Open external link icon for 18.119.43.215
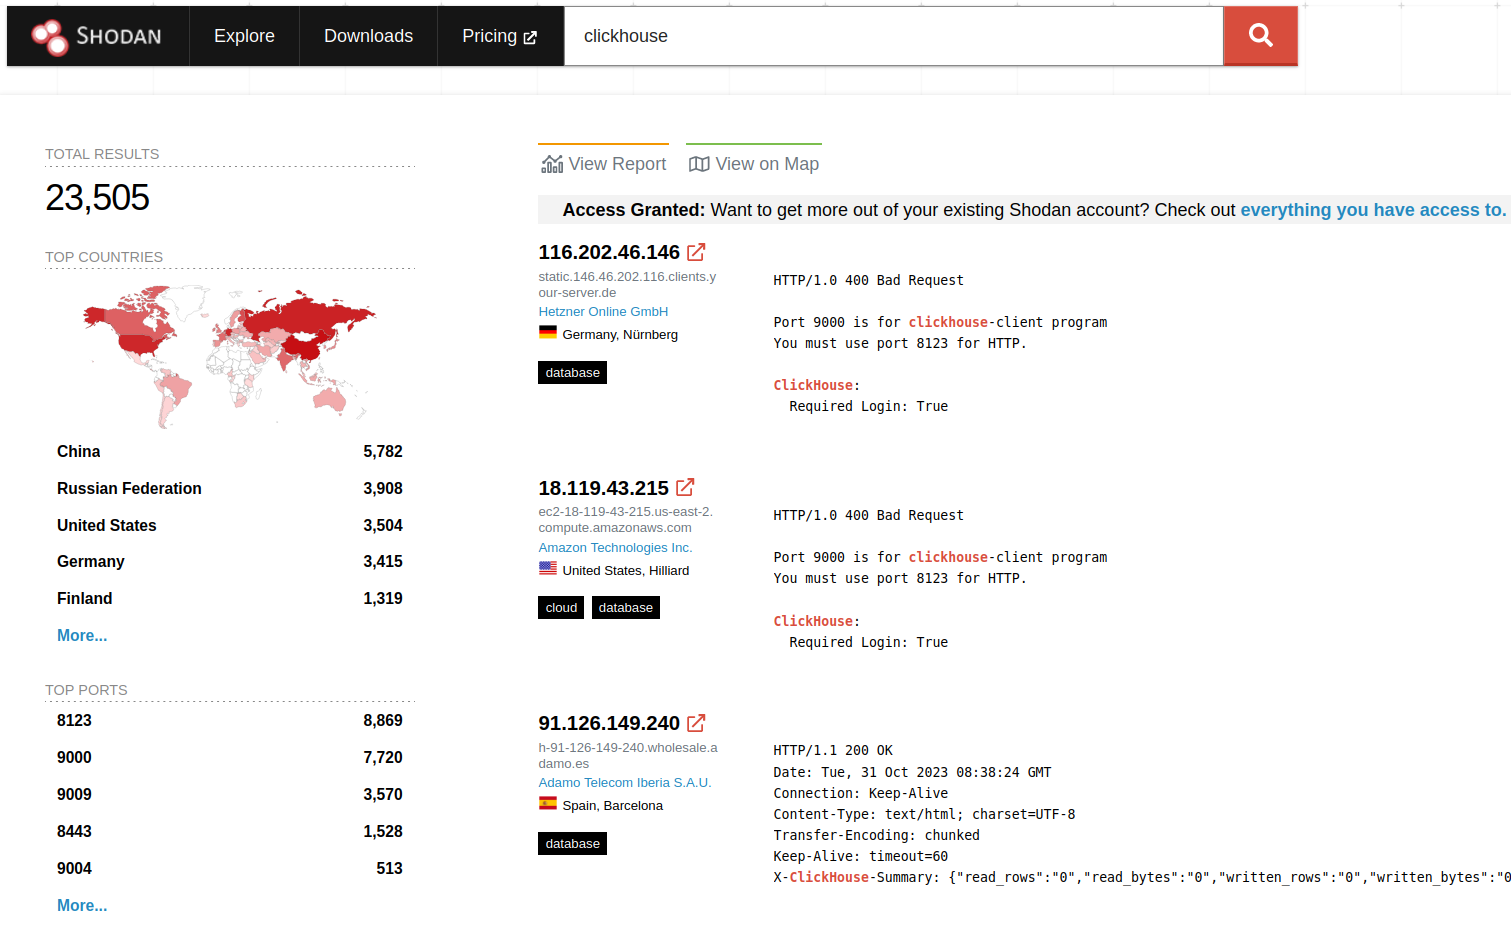 (x=685, y=488)
